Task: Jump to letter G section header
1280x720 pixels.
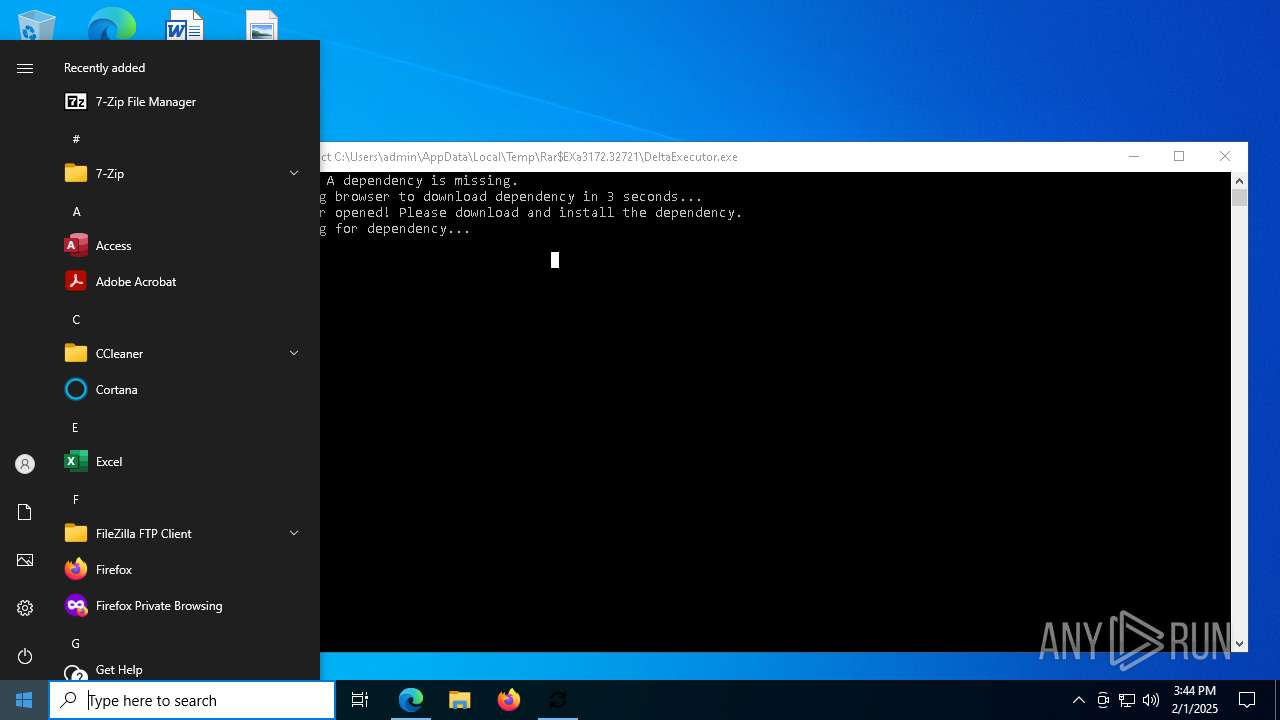Action: point(76,643)
